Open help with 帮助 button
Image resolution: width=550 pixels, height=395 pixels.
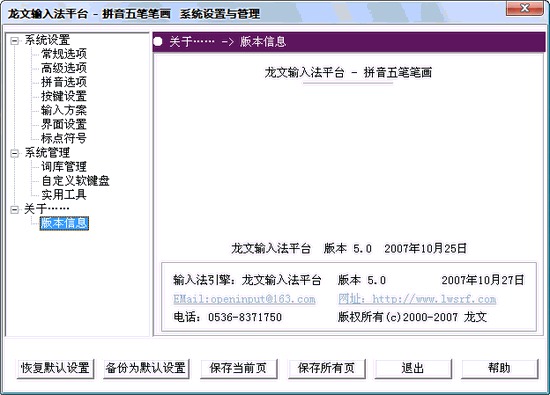coord(499,369)
